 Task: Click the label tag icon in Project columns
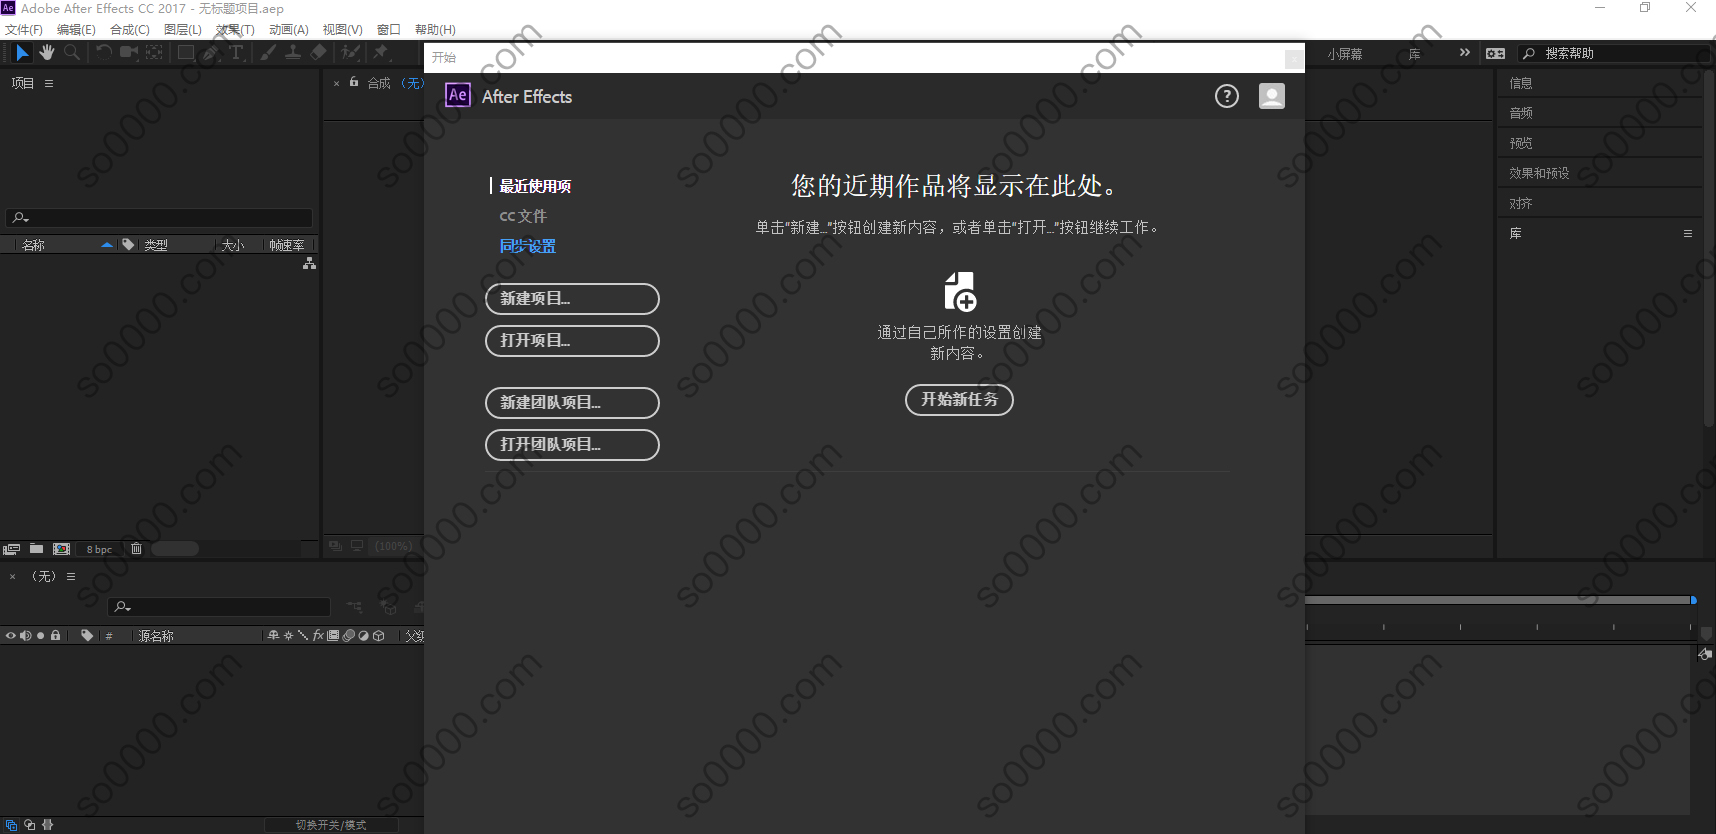point(128,245)
